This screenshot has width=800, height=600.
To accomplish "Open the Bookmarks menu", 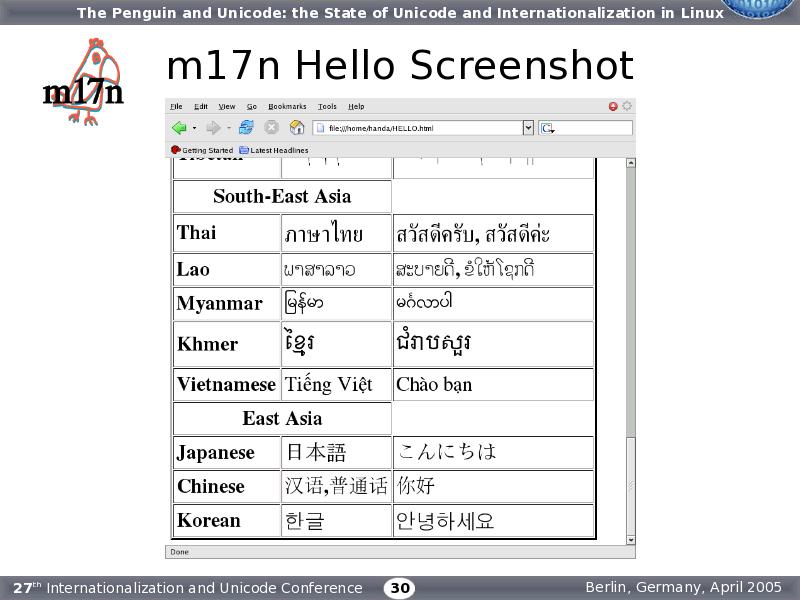I will (287, 106).
